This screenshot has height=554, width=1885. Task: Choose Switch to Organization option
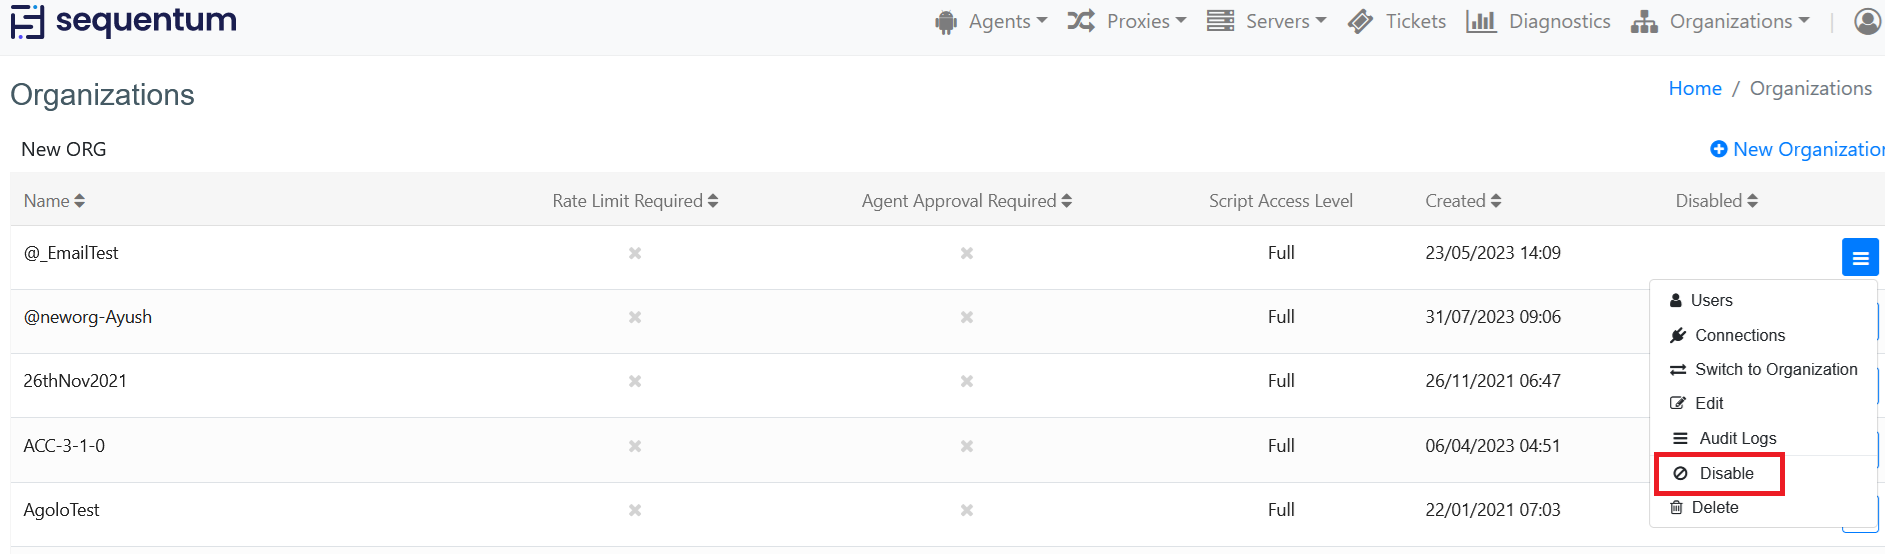pyautogui.click(x=1775, y=370)
